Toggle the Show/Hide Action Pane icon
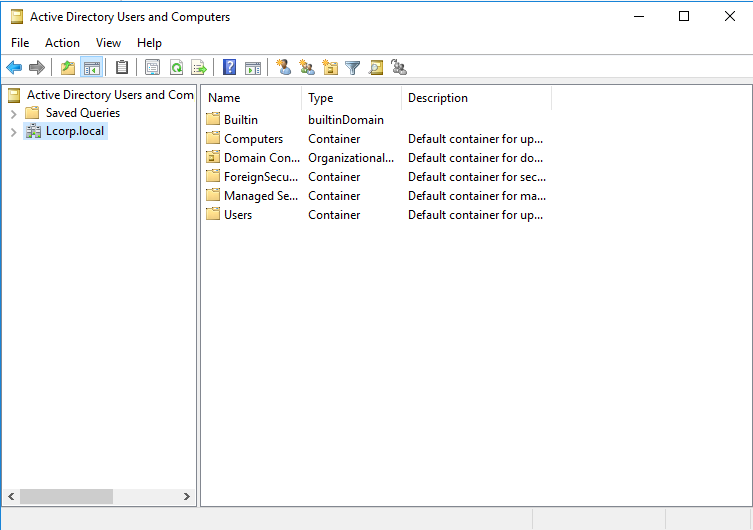This screenshot has height=530, width=753. point(253,68)
